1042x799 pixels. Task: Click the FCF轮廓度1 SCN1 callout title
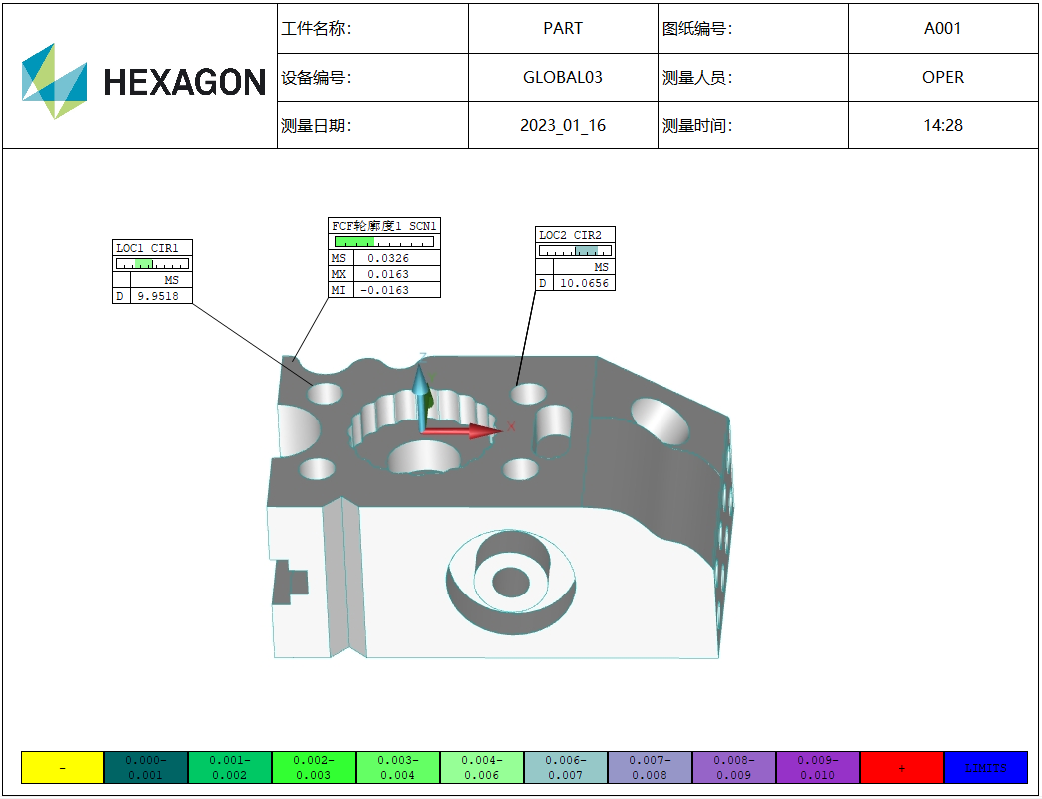(x=385, y=226)
